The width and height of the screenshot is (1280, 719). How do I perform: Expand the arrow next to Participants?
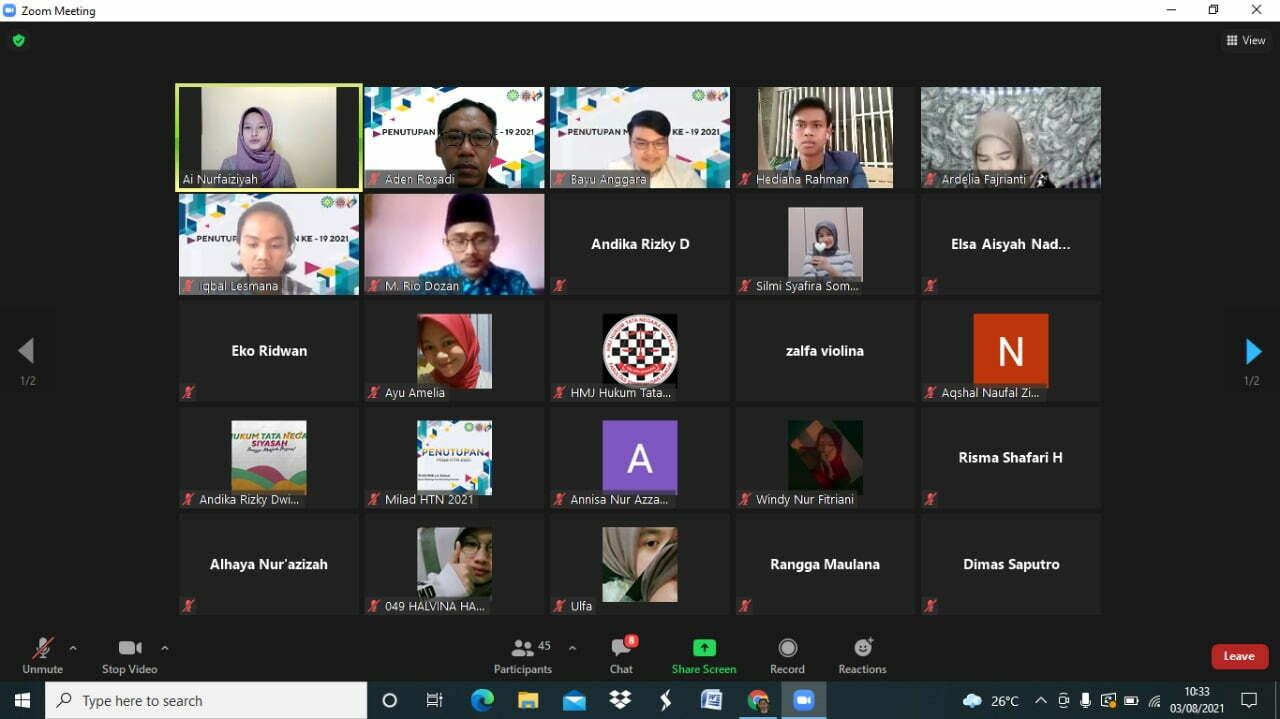(x=572, y=648)
